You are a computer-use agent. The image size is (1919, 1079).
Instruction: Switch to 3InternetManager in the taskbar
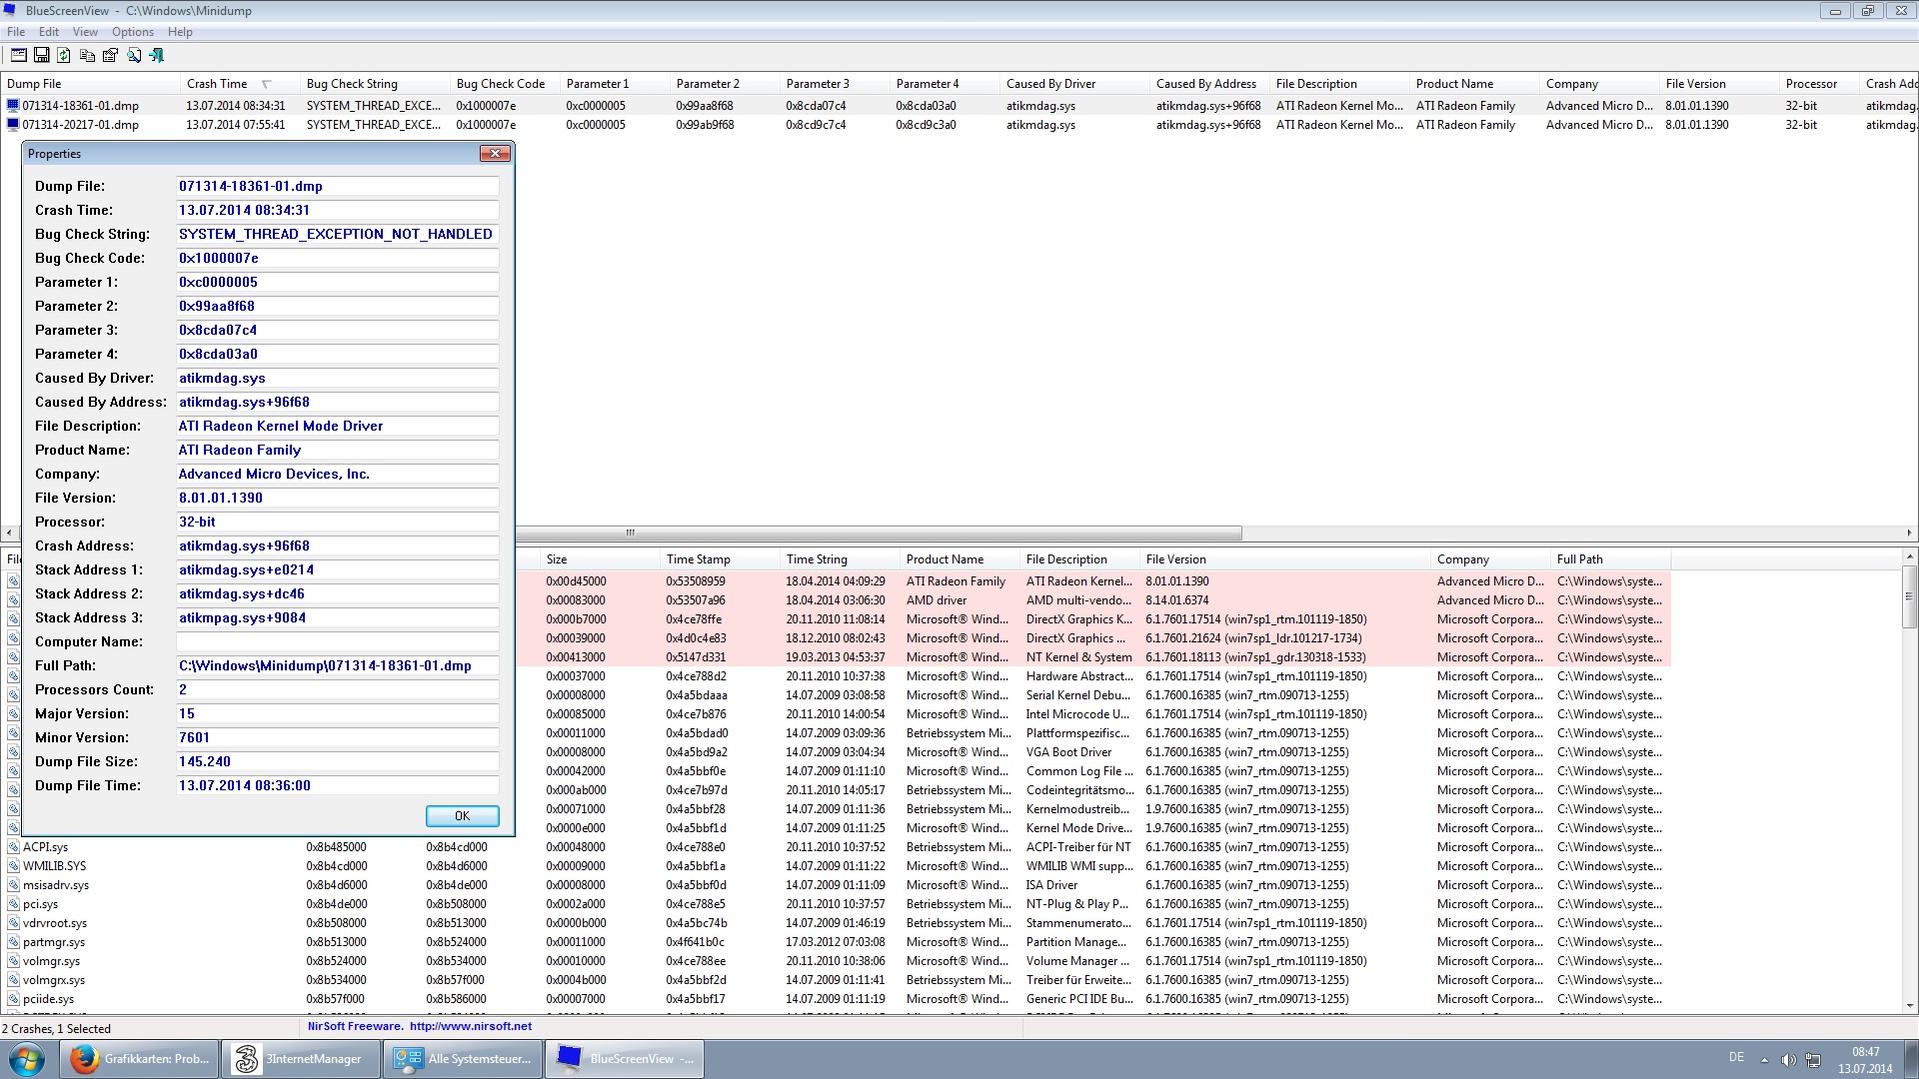point(301,1059)
